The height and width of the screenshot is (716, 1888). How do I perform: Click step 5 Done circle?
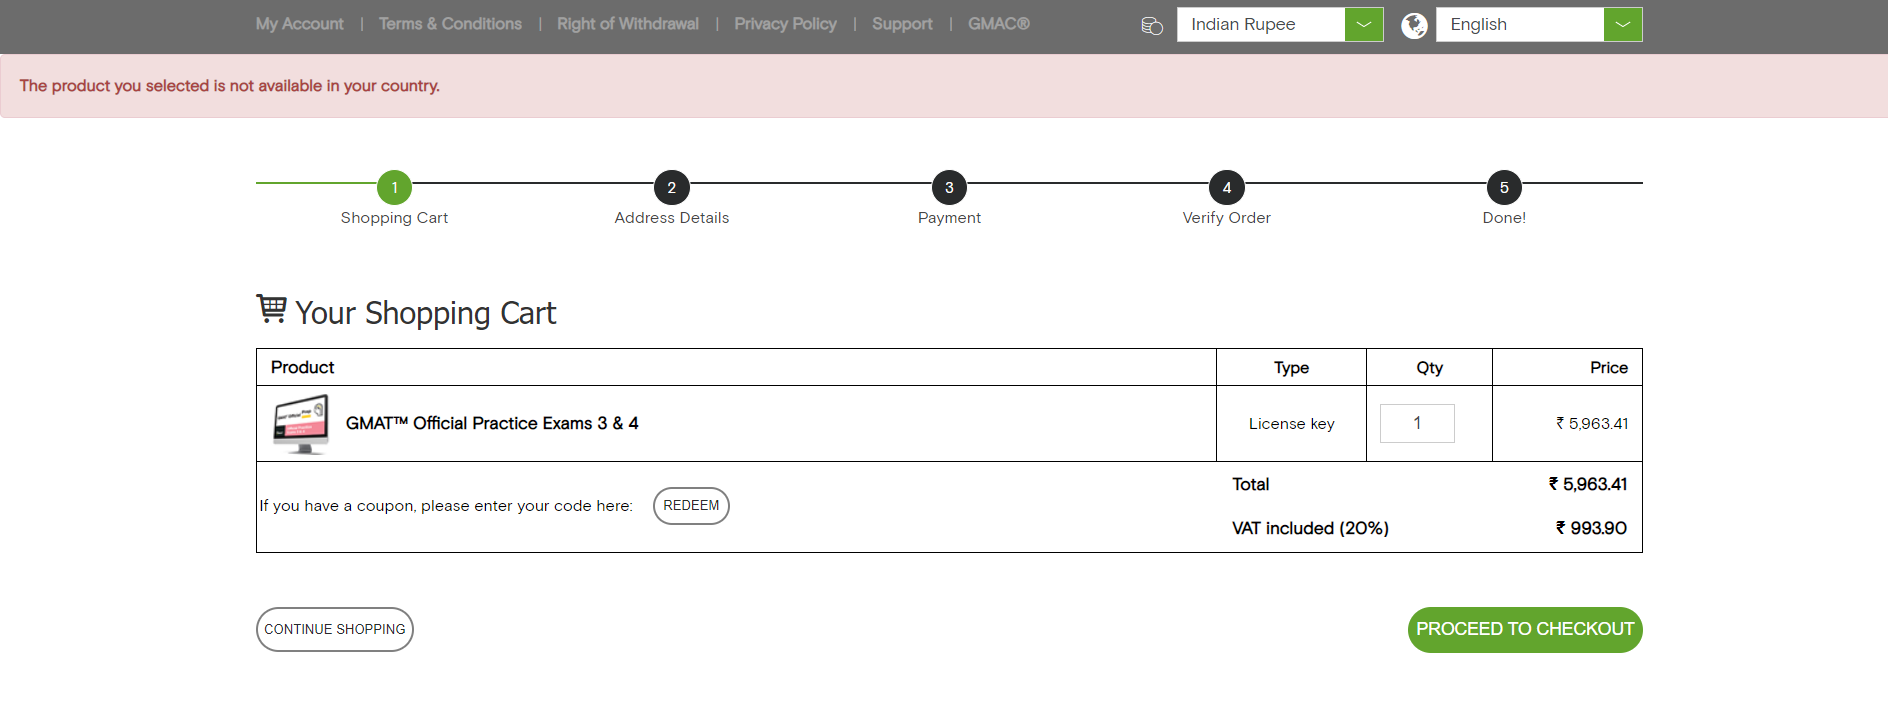coord(1503,187)
